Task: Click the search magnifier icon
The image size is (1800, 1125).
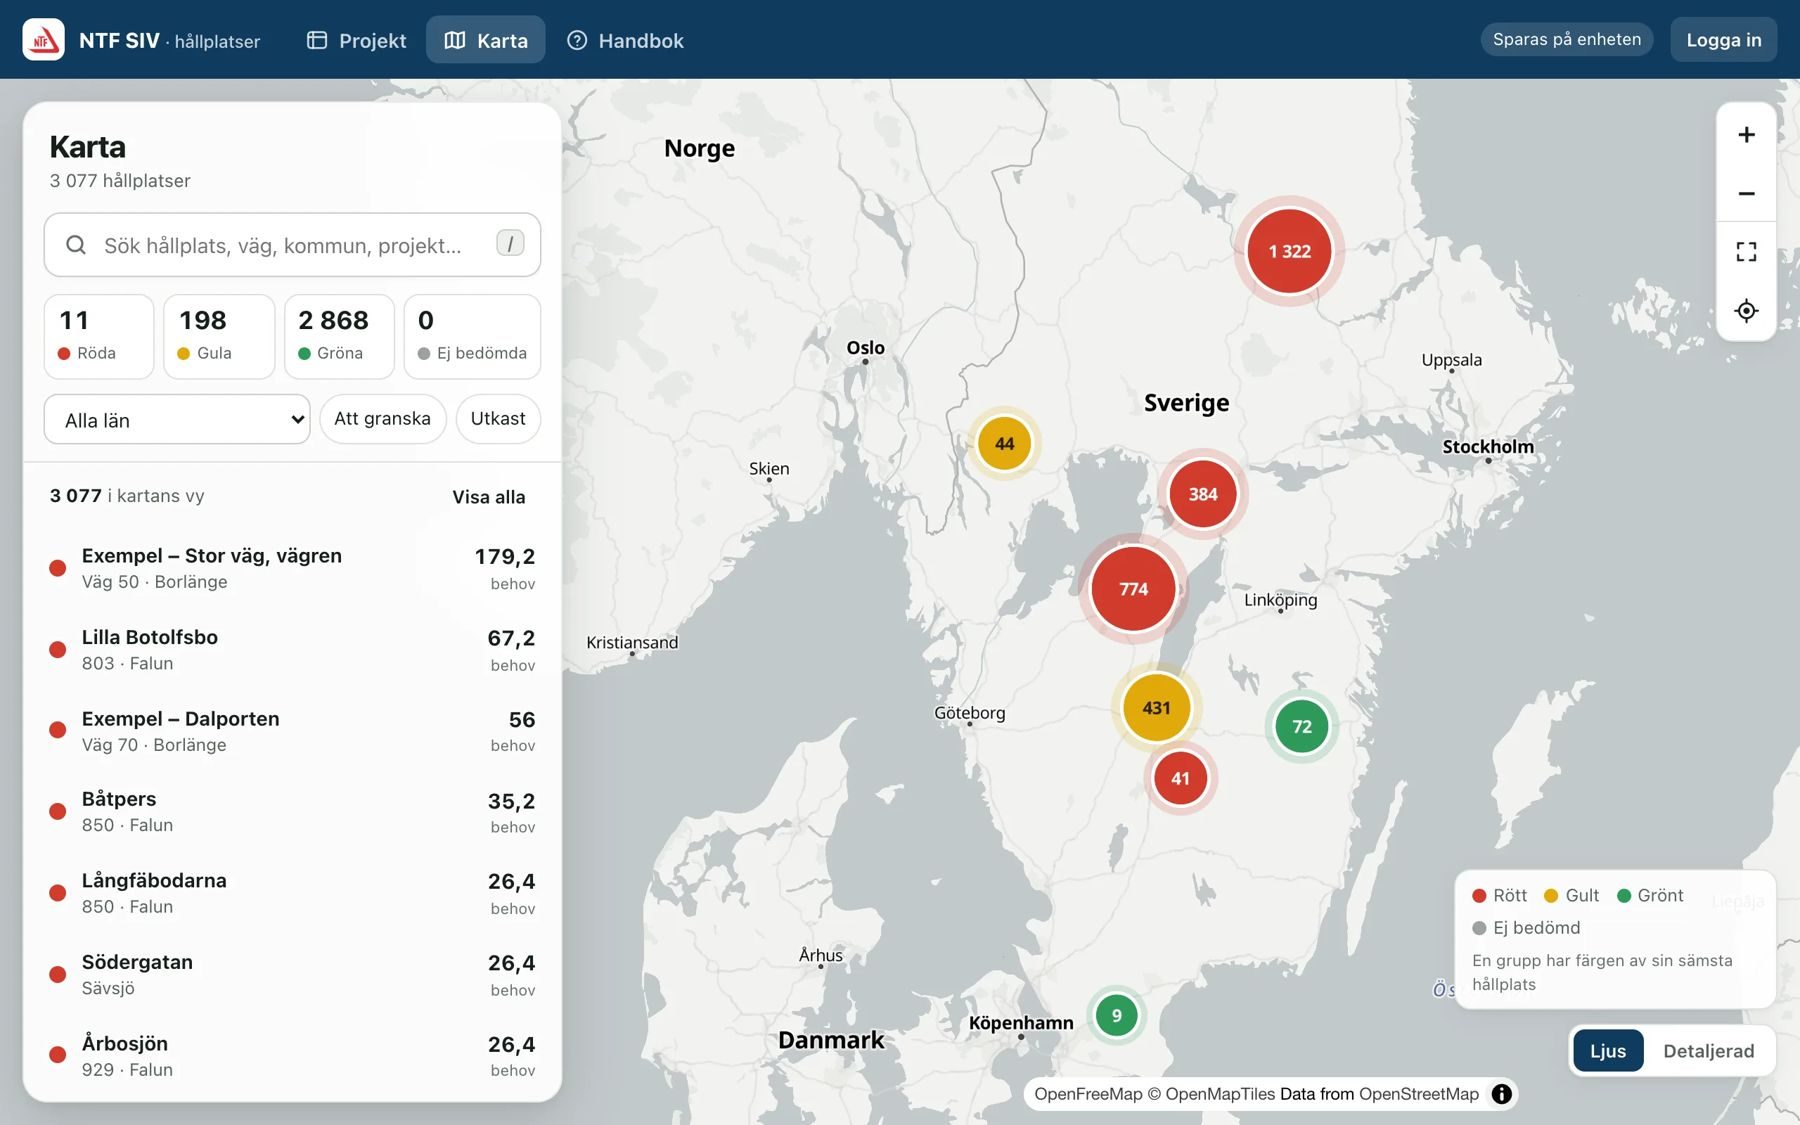Action: click(76, 245)
